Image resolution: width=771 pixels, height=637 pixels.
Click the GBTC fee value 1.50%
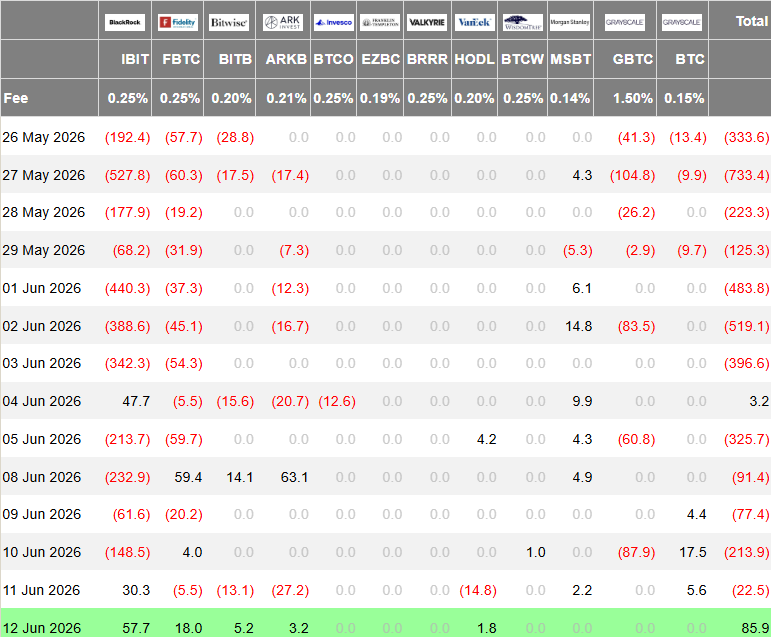click(633, 98)
